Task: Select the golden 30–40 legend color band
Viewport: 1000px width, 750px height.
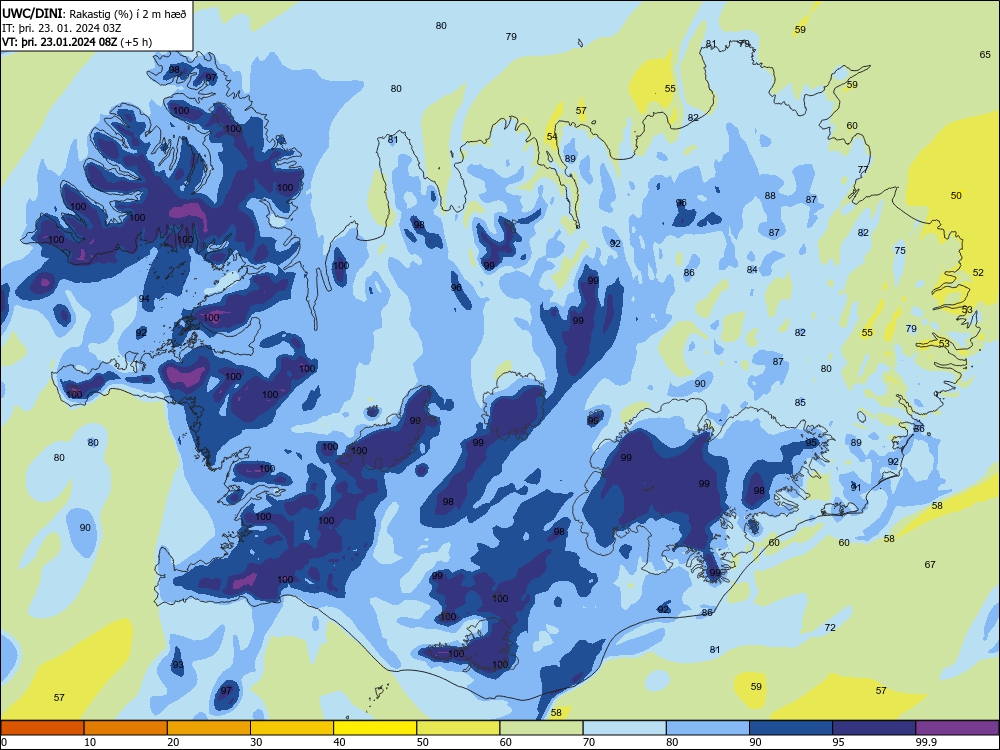Action: pos(292,728)
